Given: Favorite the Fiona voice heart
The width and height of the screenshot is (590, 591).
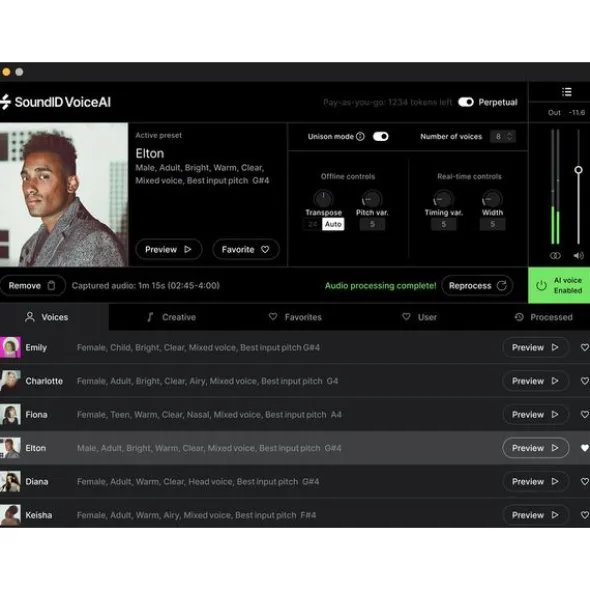Looking at the screenshot, I should click(x=584, y=415).
